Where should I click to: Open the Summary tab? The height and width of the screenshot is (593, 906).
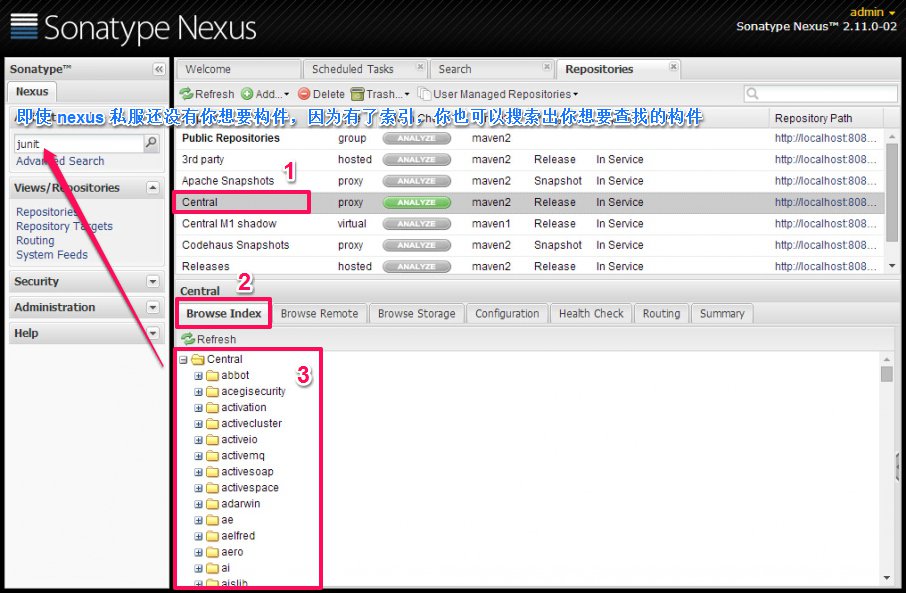tap(722, 313)
